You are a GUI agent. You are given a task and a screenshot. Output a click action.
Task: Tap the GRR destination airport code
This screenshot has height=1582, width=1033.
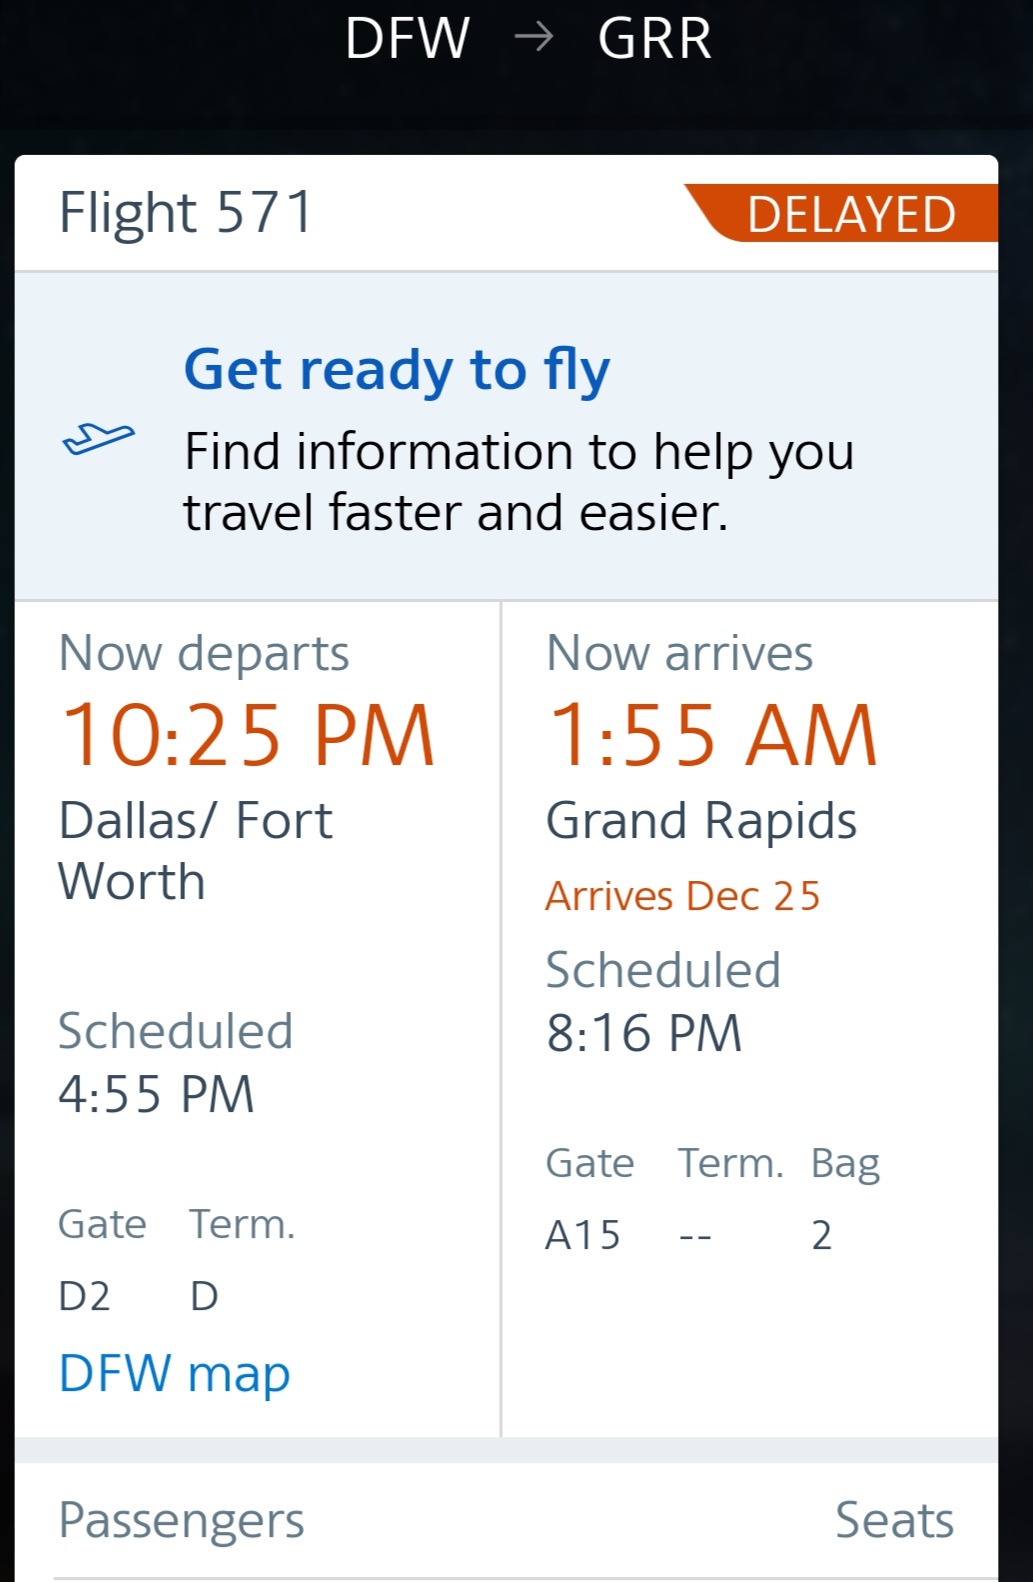[655, 38]
